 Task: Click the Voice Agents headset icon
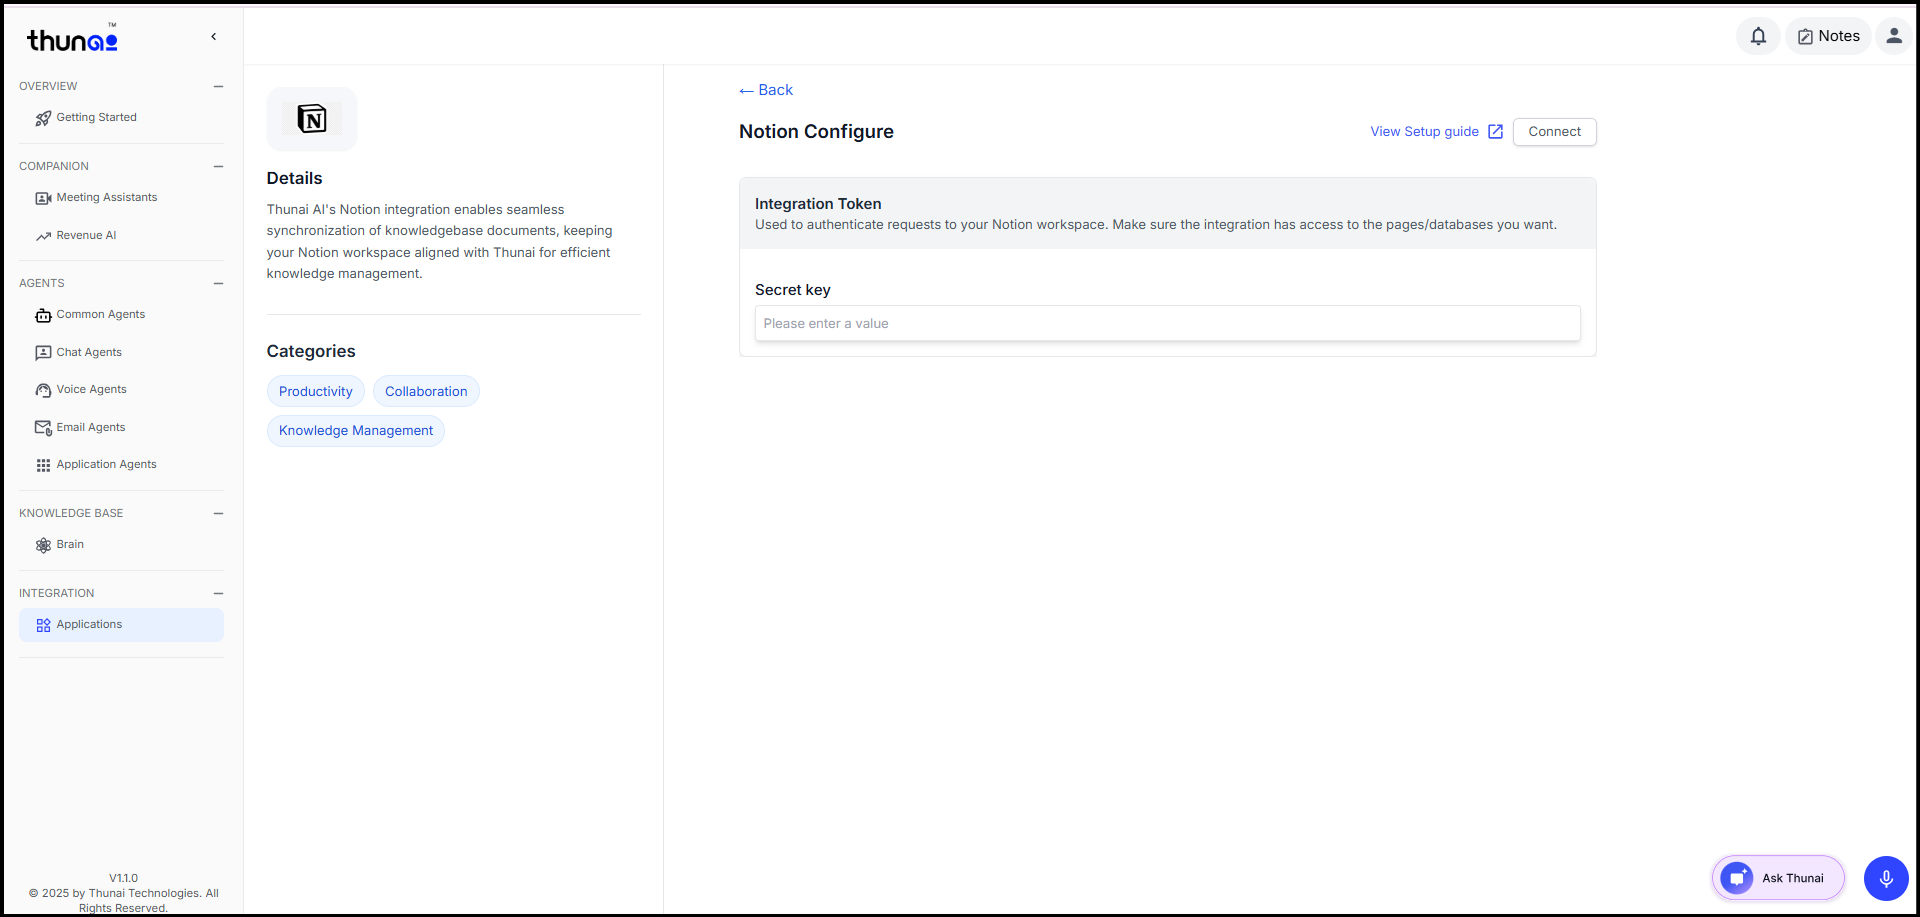coord(43,390)
